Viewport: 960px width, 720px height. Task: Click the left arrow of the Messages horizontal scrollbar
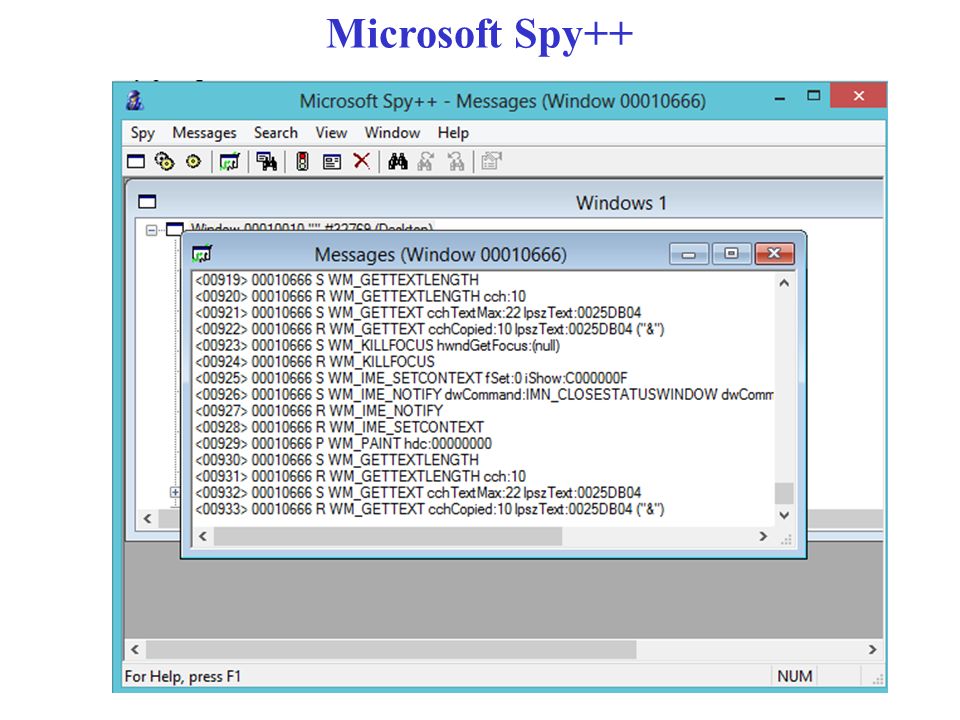(203, 537)
